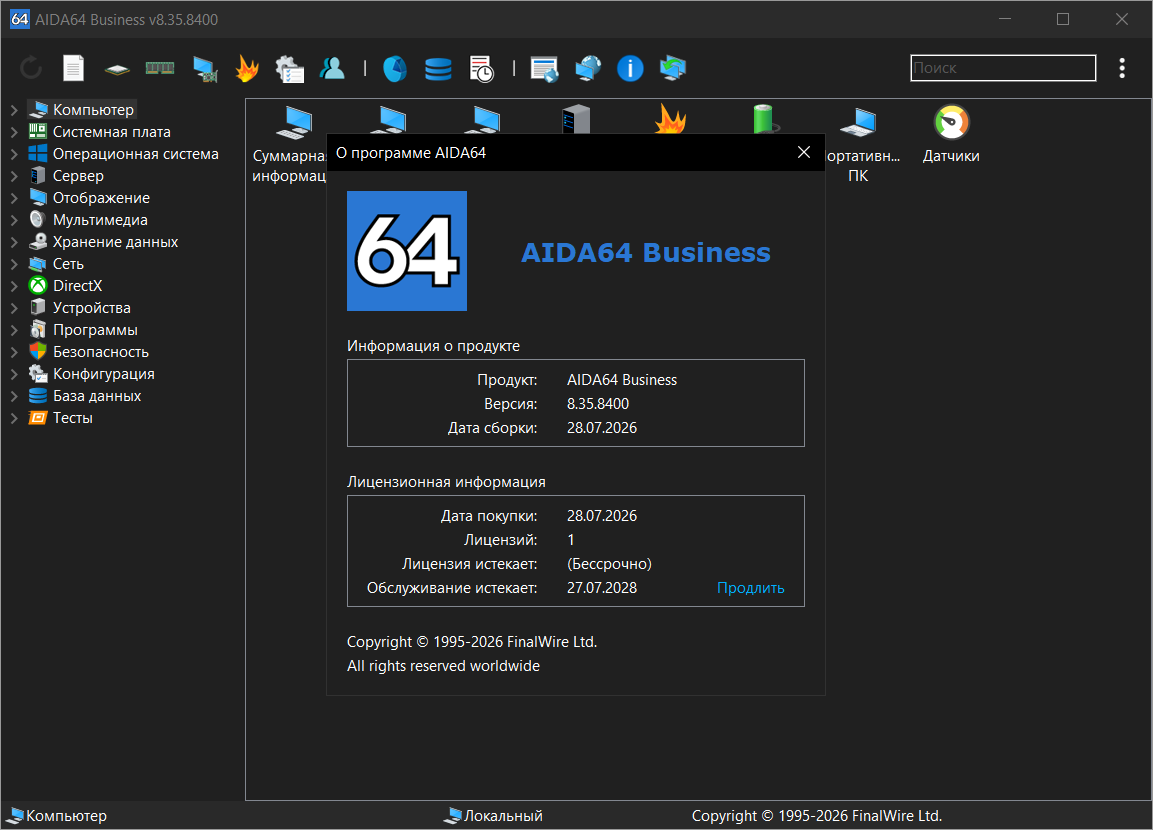Click the green memory module toolbar icon

(x=160, y=68)
